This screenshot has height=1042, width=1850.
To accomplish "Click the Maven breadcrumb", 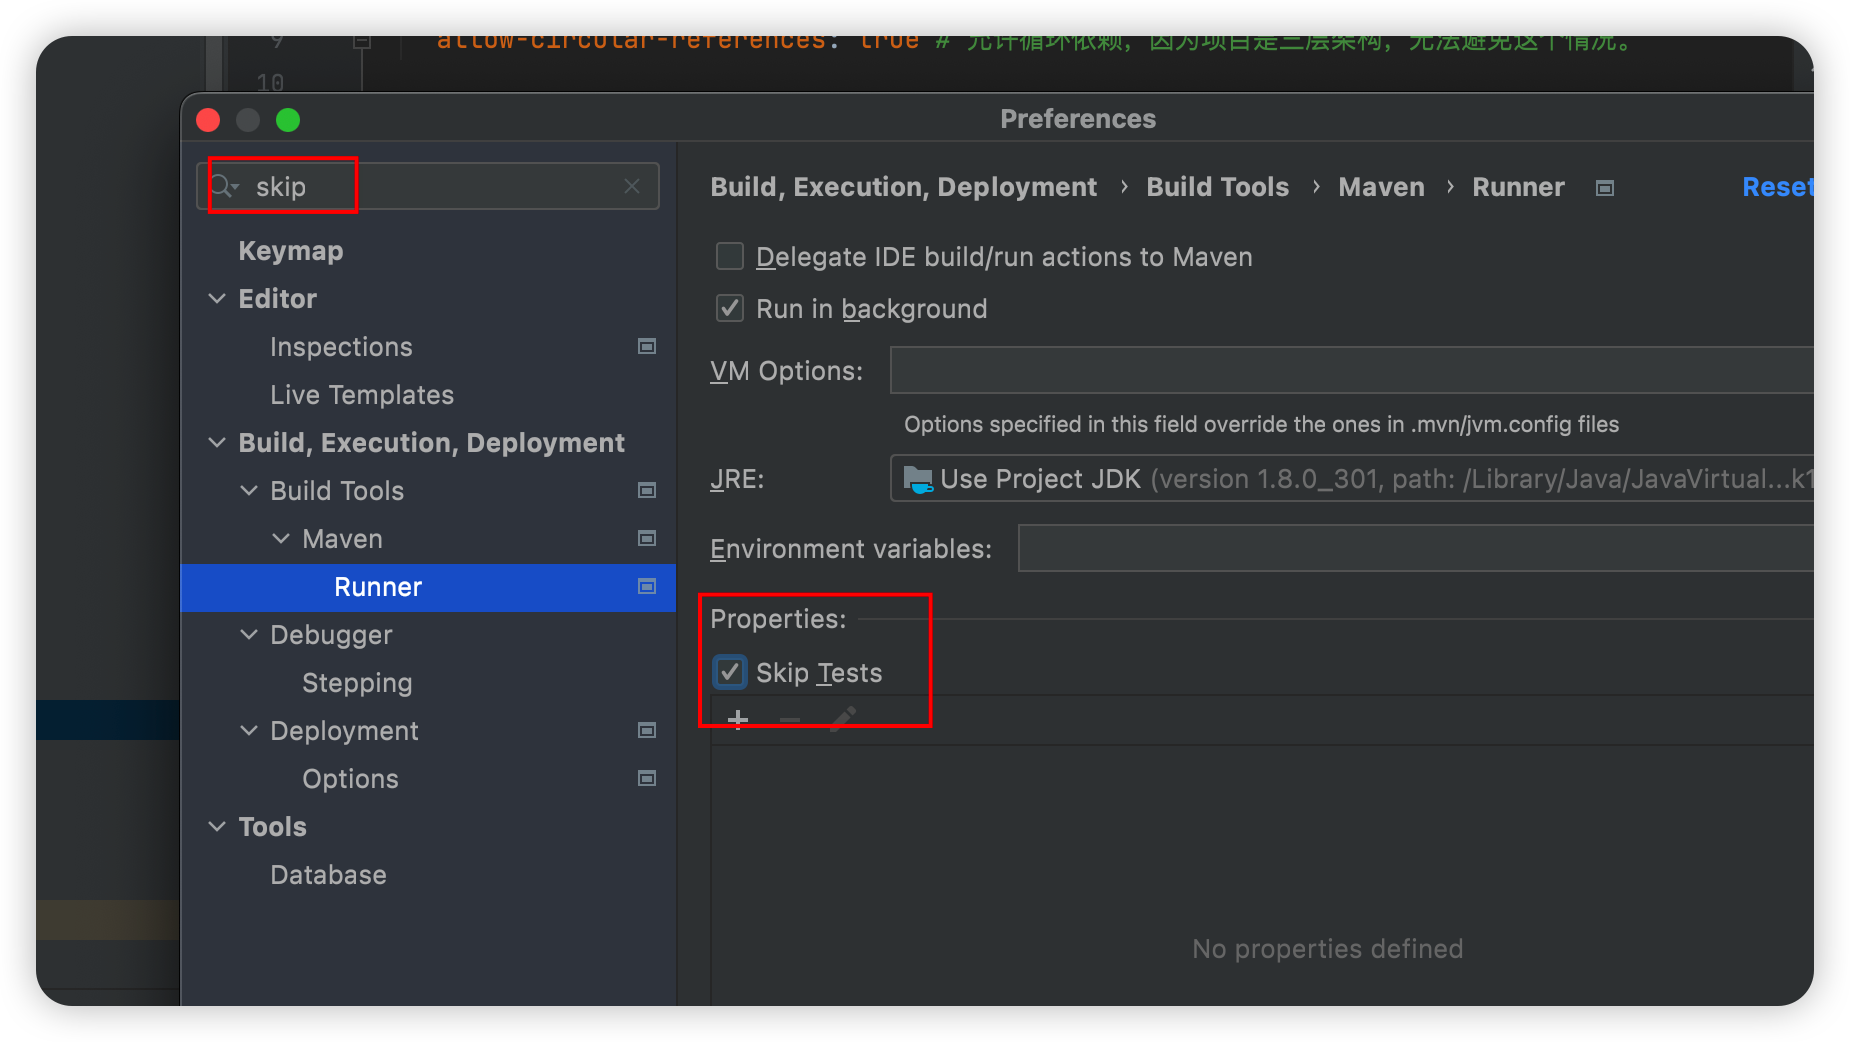I will click(x=1381, y=187).
